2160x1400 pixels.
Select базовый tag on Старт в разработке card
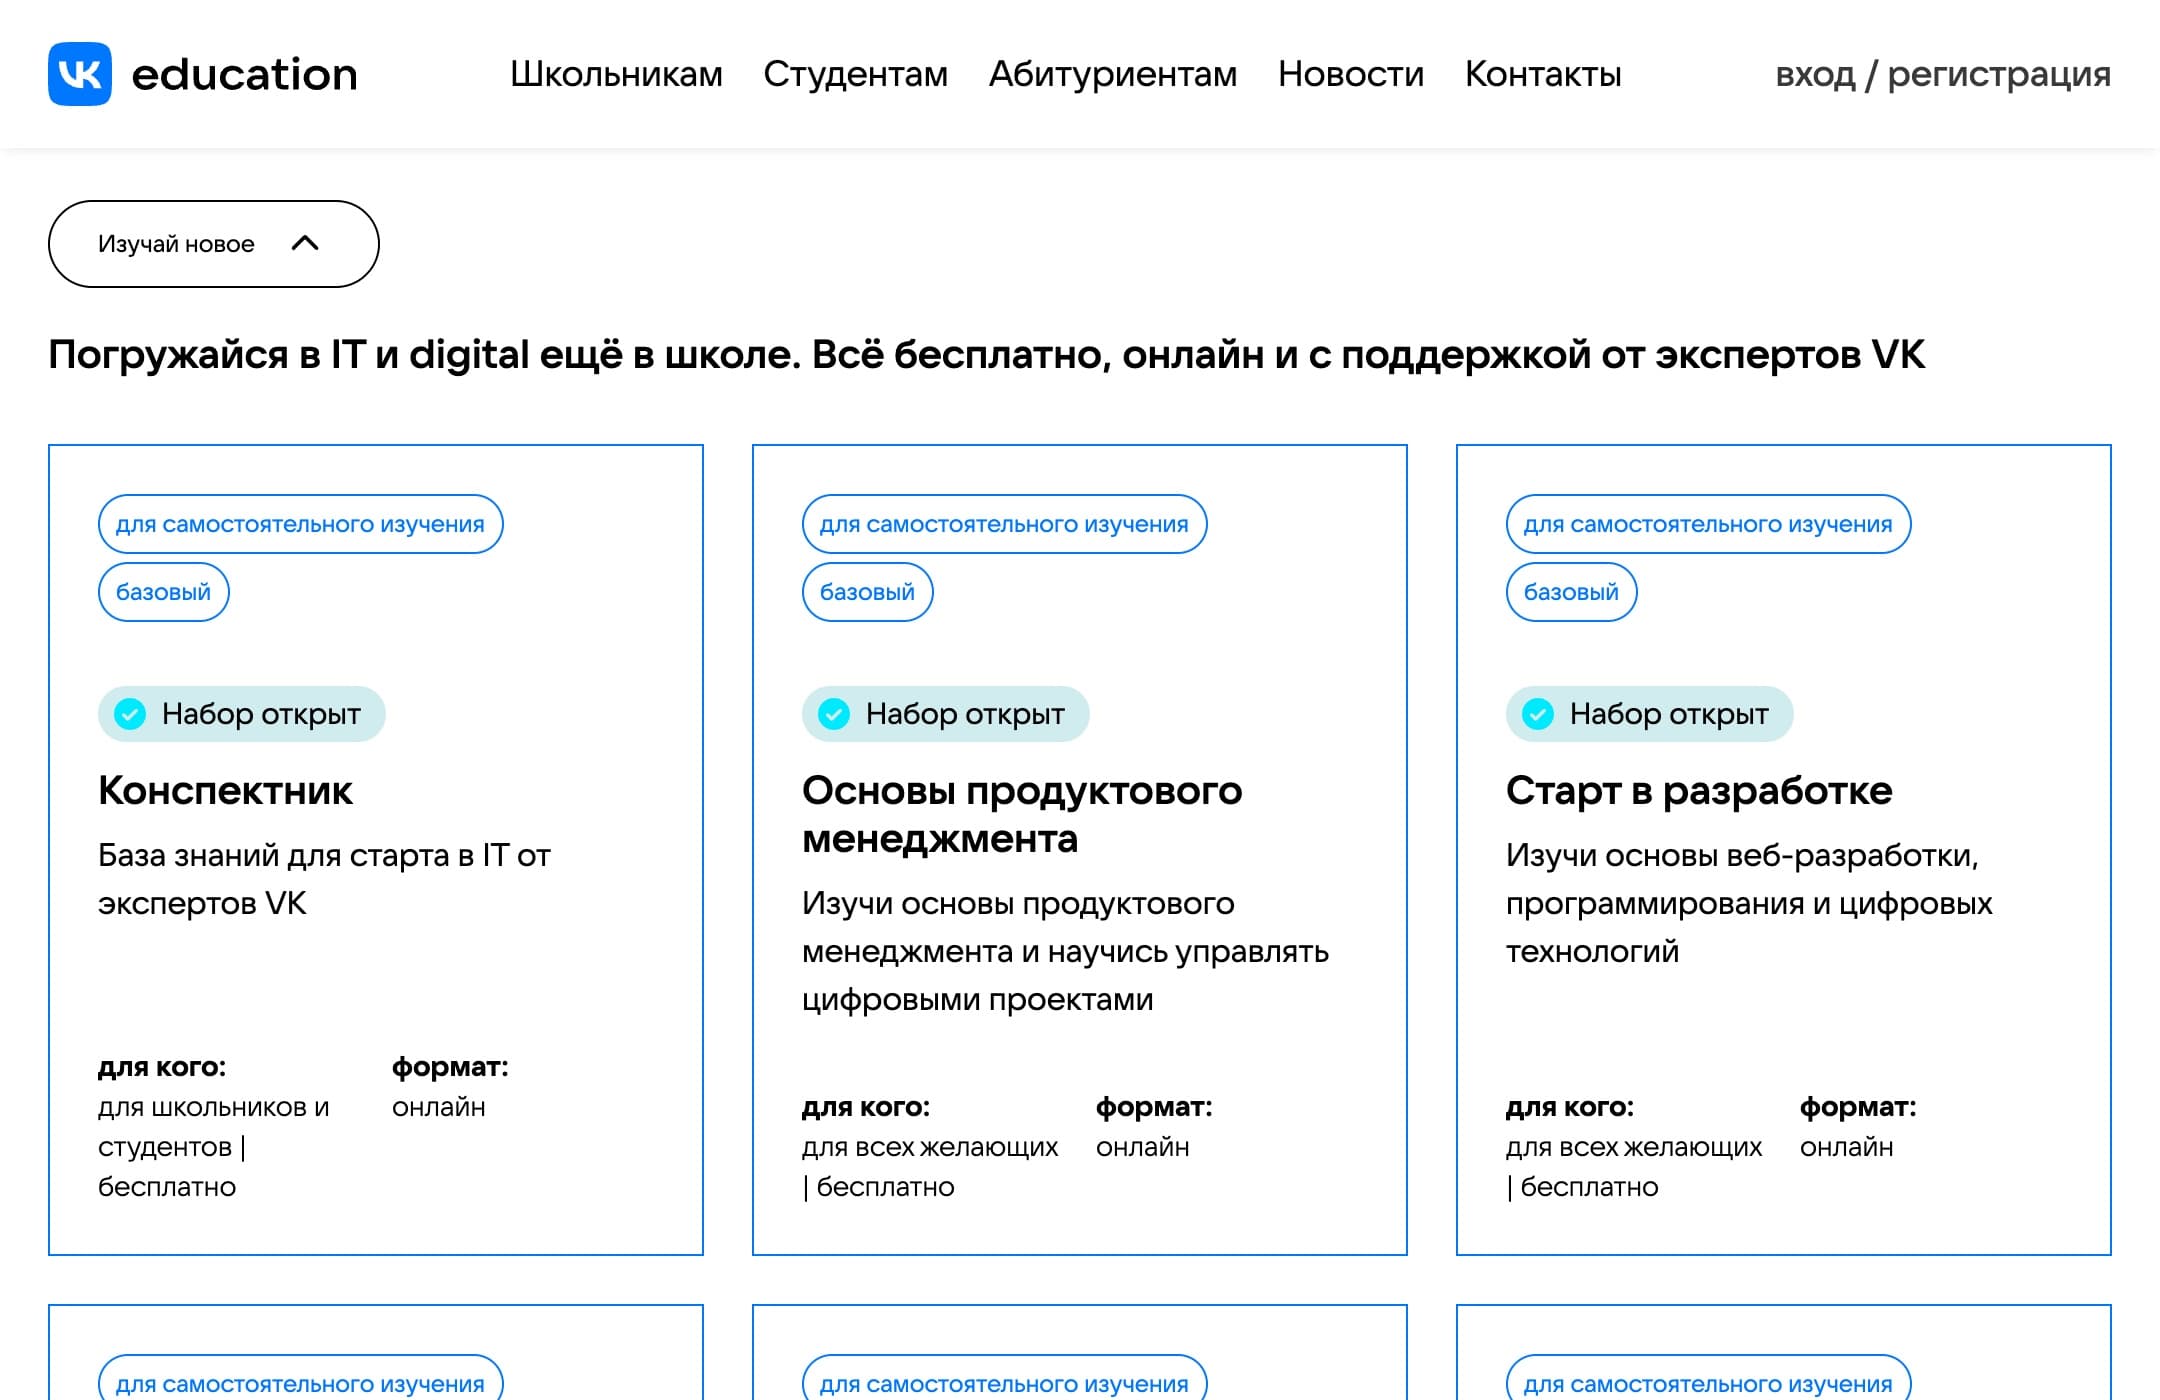click(1572, 592)
